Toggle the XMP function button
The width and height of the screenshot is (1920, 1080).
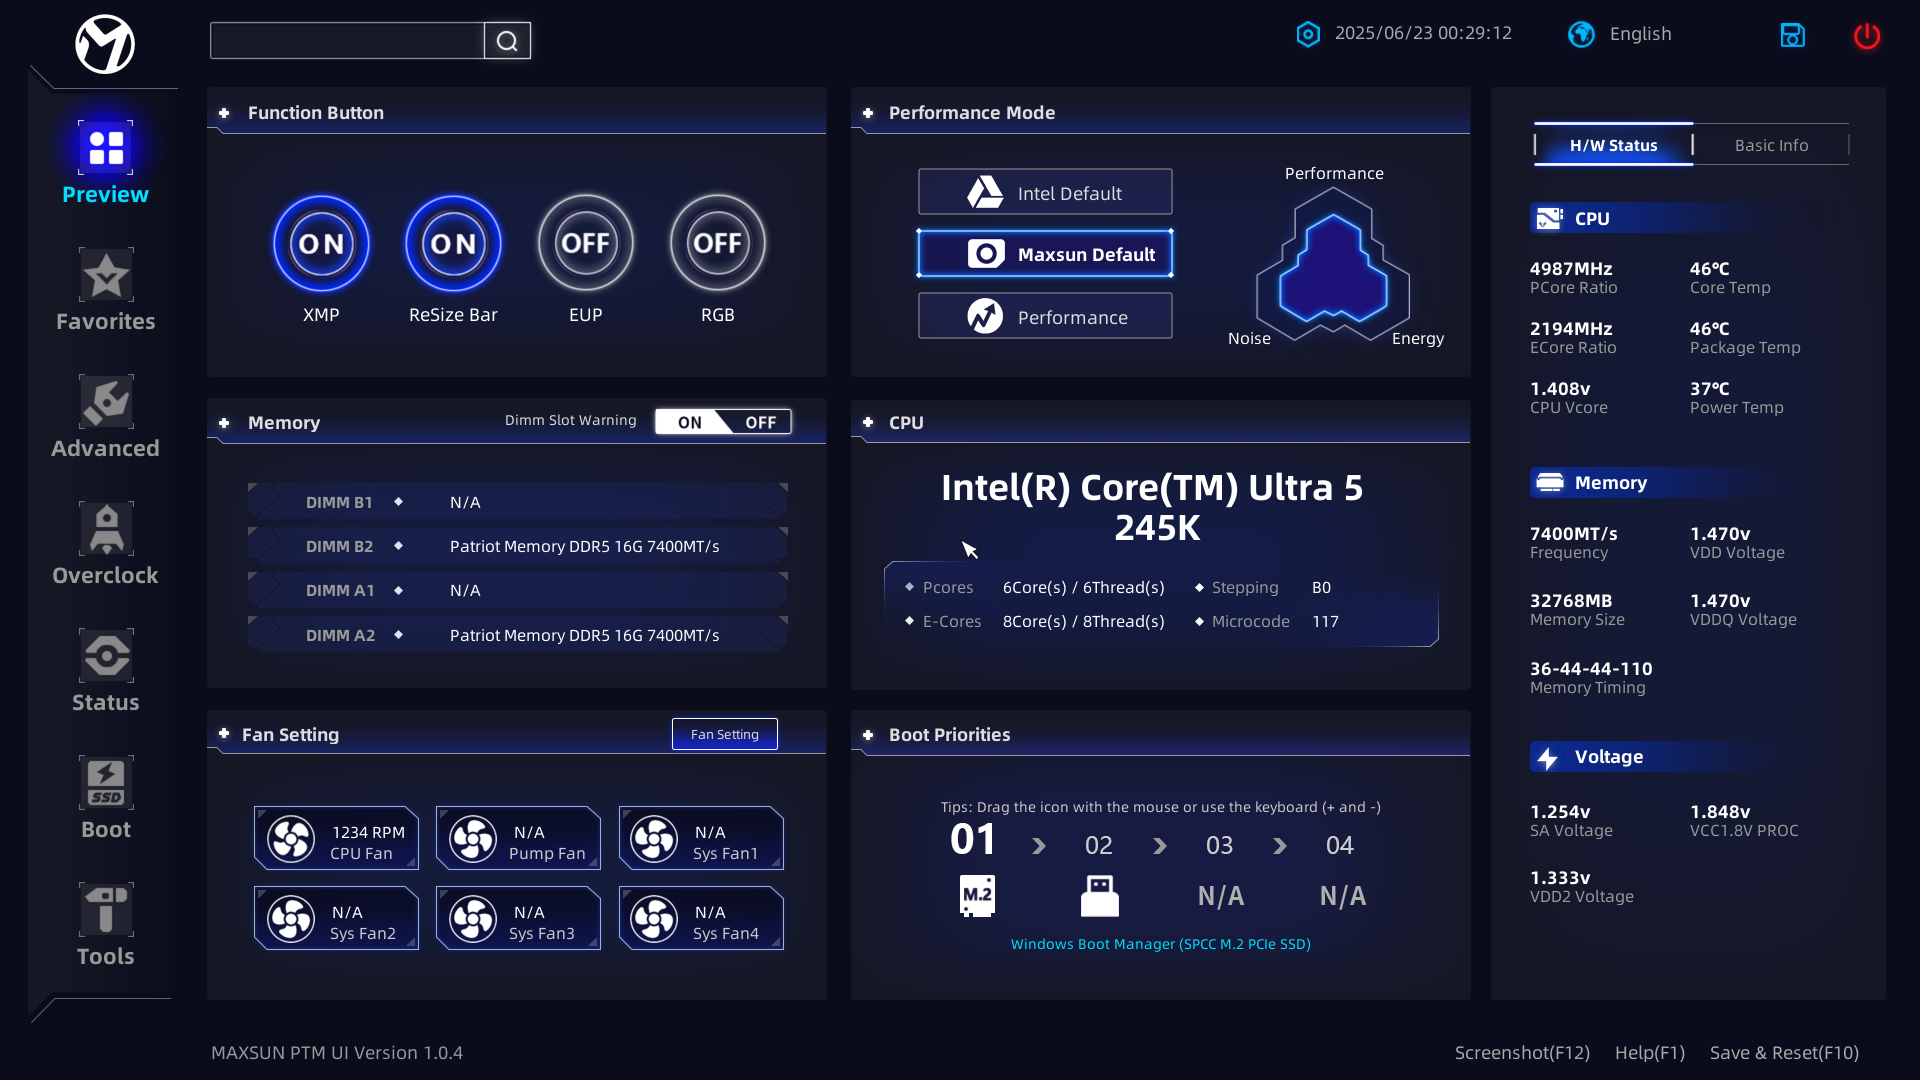pos(321,243)
